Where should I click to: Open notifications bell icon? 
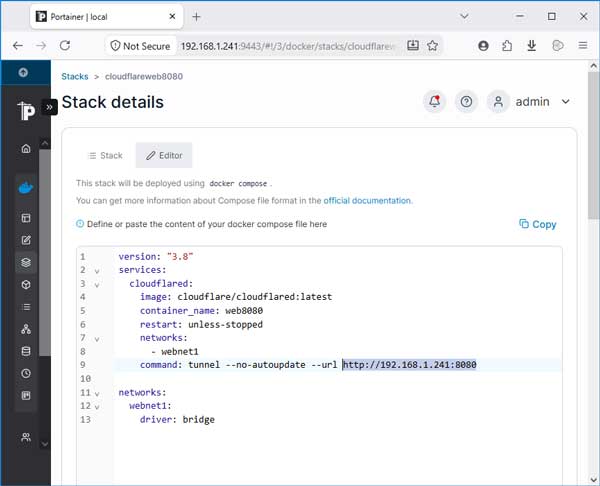click(x=434, y=102)
